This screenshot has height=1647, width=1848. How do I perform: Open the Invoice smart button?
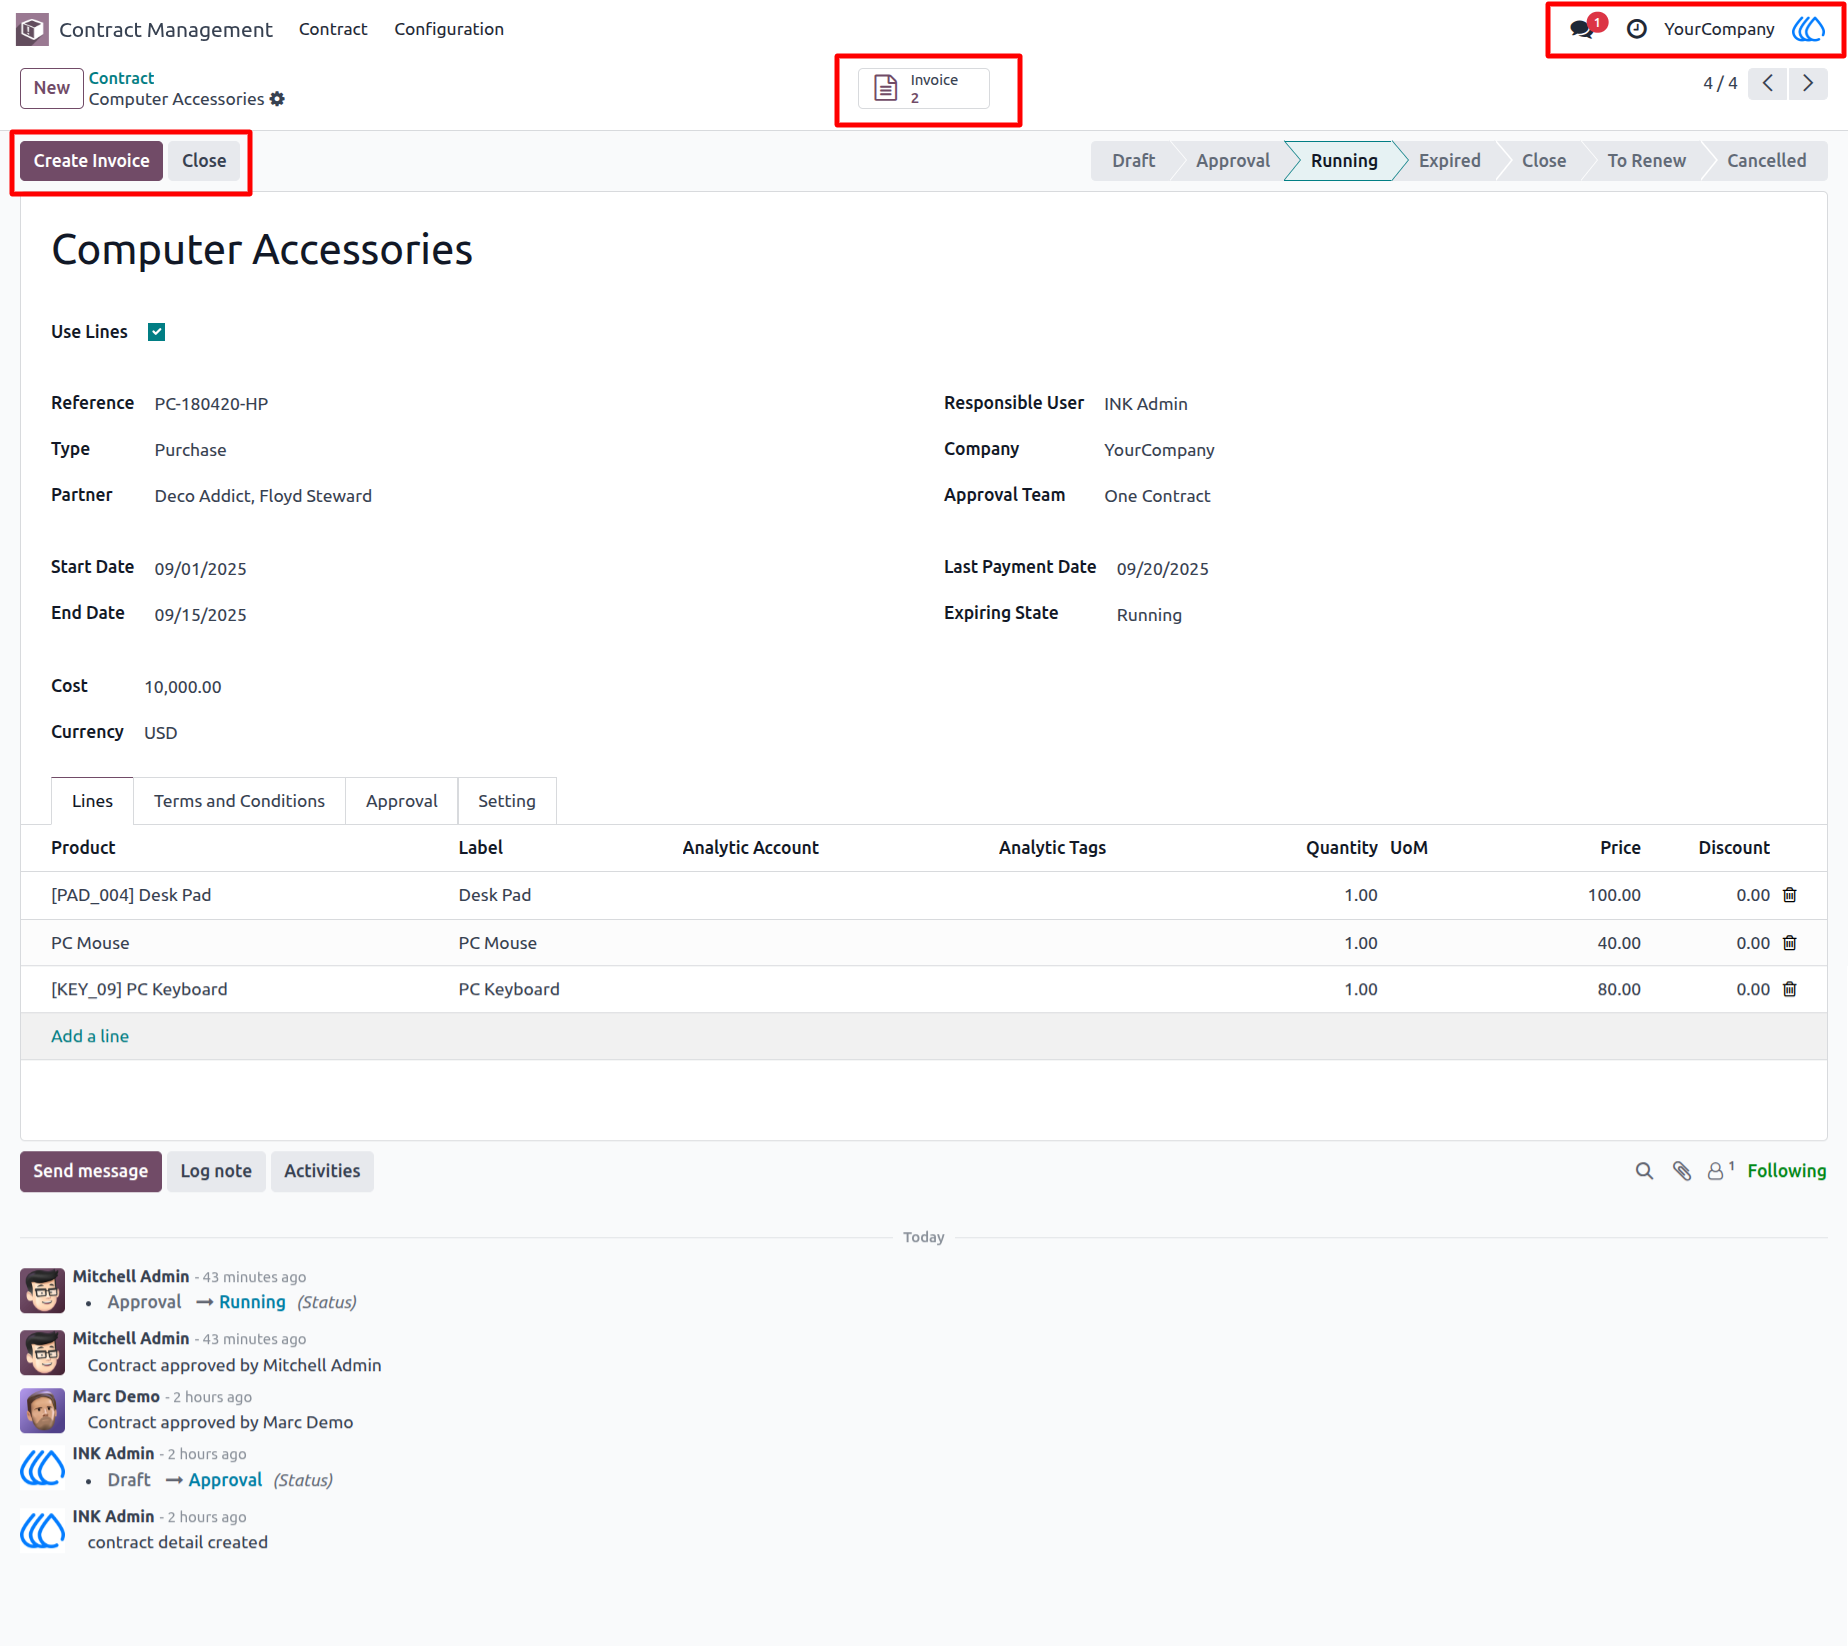[x=924, y=88]
